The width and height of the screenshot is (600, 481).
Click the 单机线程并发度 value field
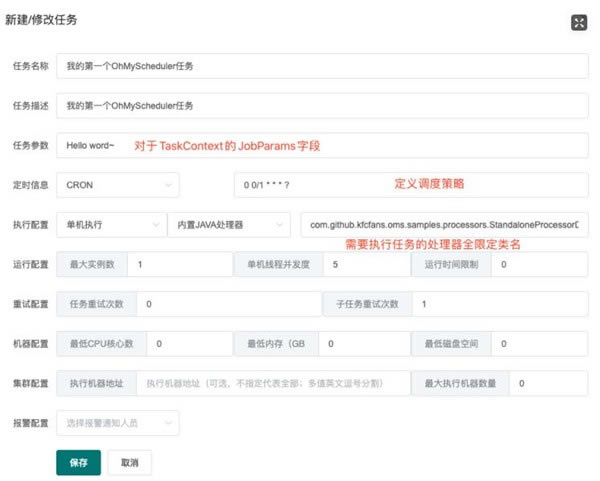[x=367, y=264]
